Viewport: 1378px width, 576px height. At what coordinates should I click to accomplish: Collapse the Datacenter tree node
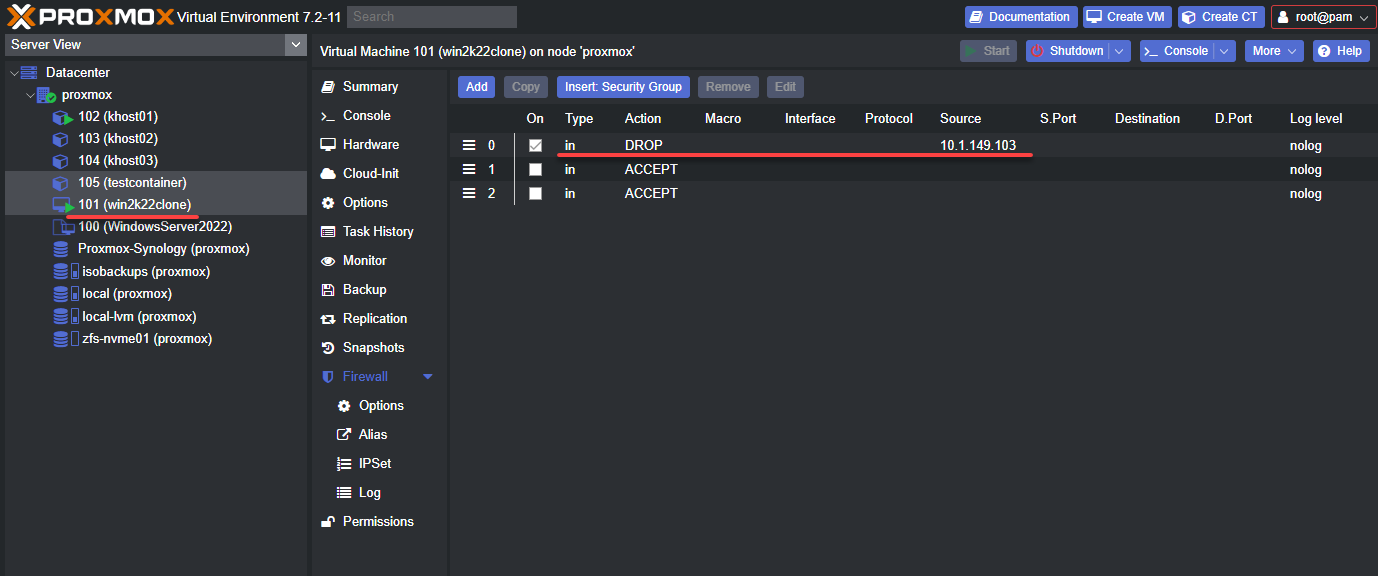[14, 73]
